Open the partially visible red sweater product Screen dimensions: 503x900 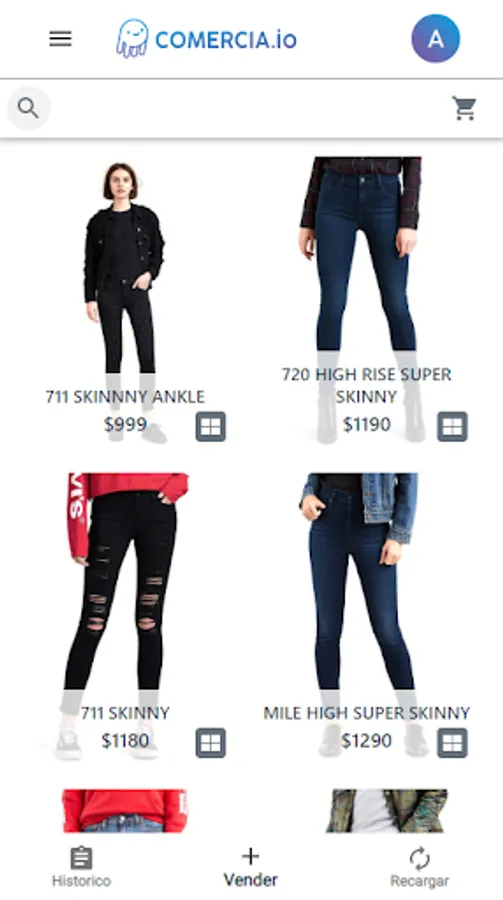pyautogui.click(x=125, y=810)
